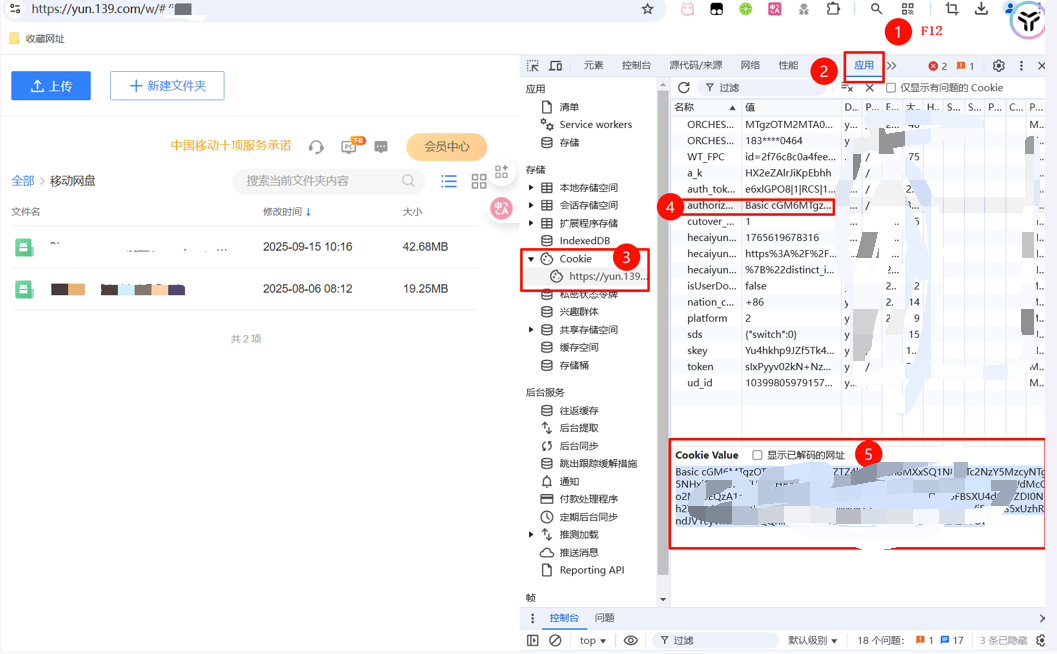Click the site info icon before URL
The image size is (1057, 654).
(x=15, y=9)
